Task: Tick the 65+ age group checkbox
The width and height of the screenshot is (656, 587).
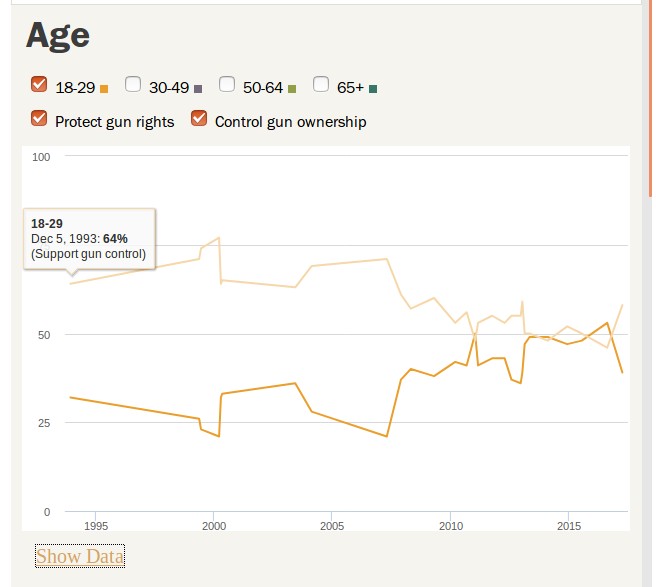Action: pyautogui.click(x=321, y=85)
